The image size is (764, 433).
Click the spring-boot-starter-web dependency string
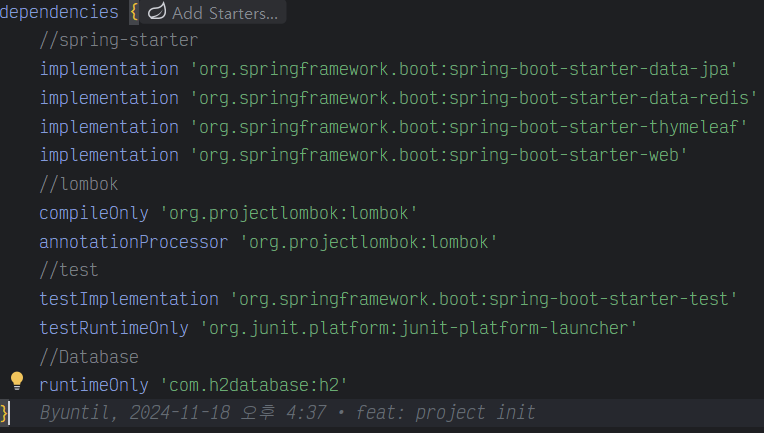[439, 155]
